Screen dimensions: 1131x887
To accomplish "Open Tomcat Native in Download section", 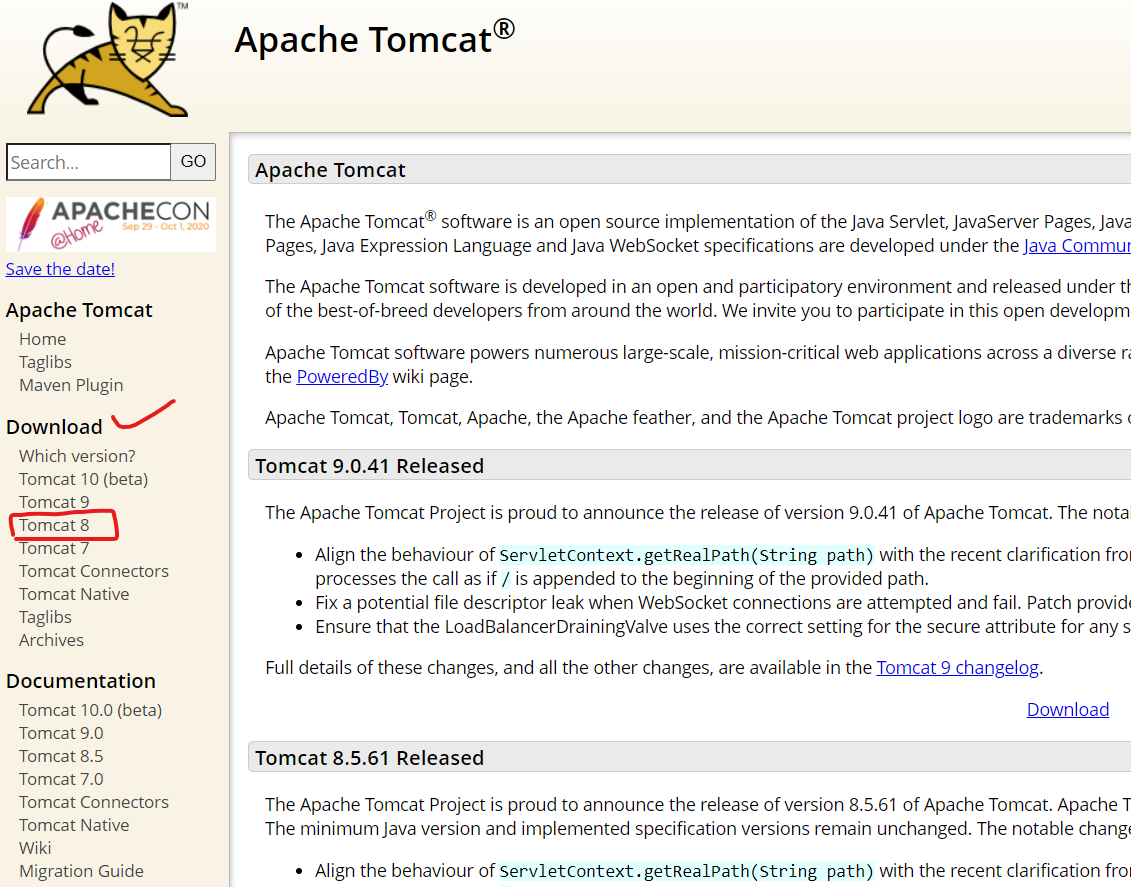I will click(74, 594).
